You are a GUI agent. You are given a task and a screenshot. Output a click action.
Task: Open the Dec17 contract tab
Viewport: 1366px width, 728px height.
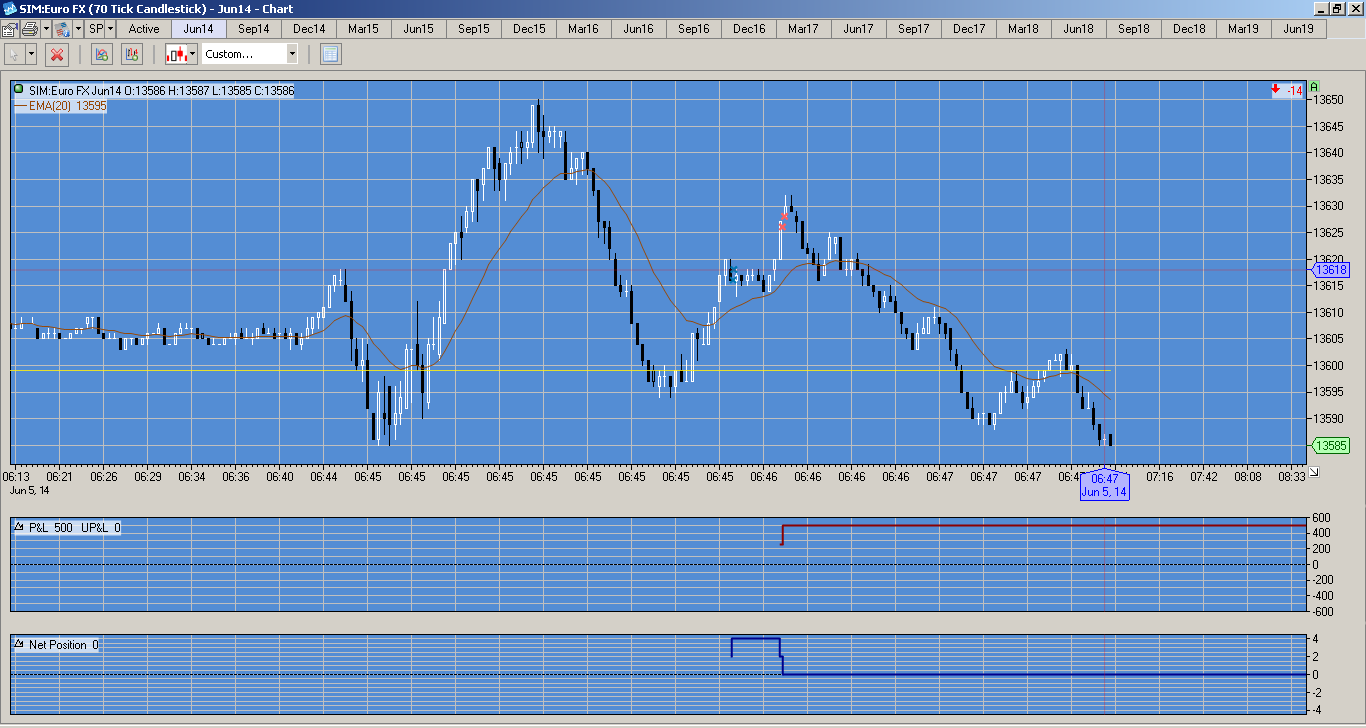(969, 29)
